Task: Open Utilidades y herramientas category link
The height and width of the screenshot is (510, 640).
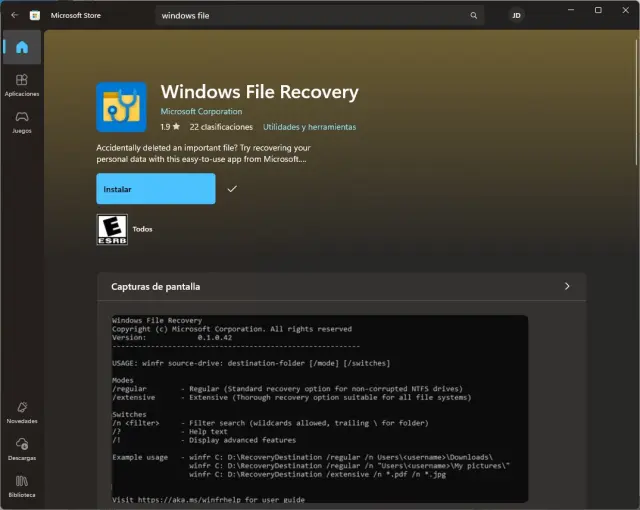Action: point(309,127)
